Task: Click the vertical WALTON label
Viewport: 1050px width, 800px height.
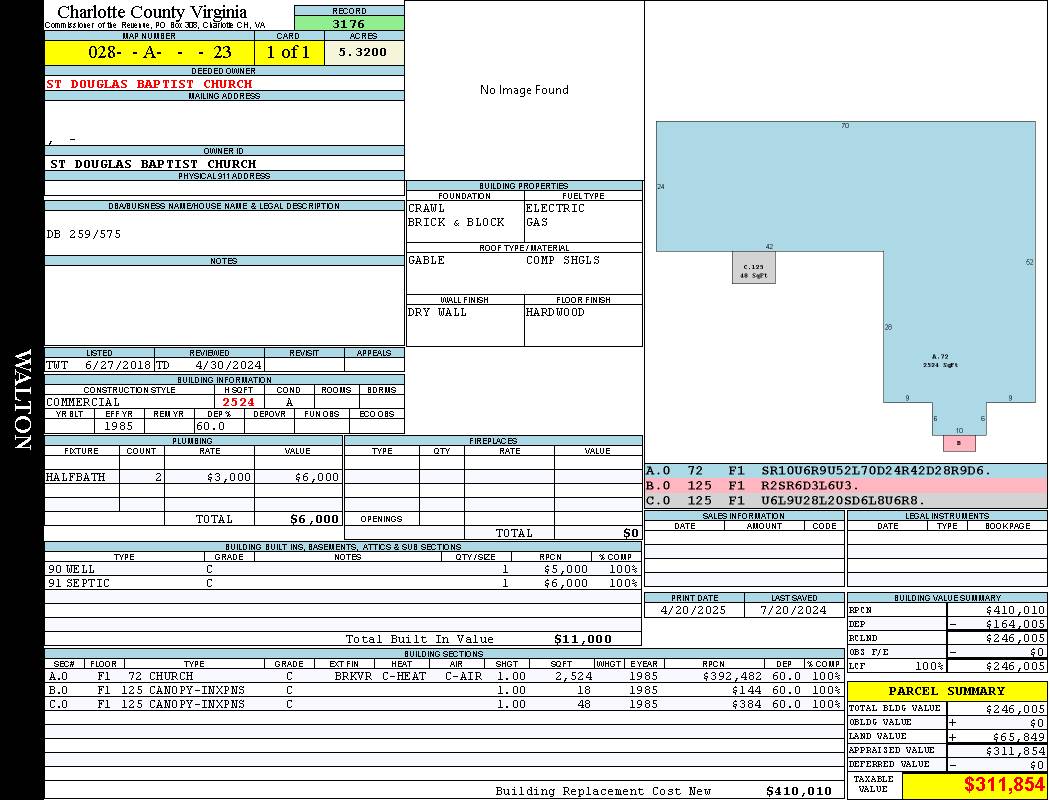Action: click(x=22, y=400)
